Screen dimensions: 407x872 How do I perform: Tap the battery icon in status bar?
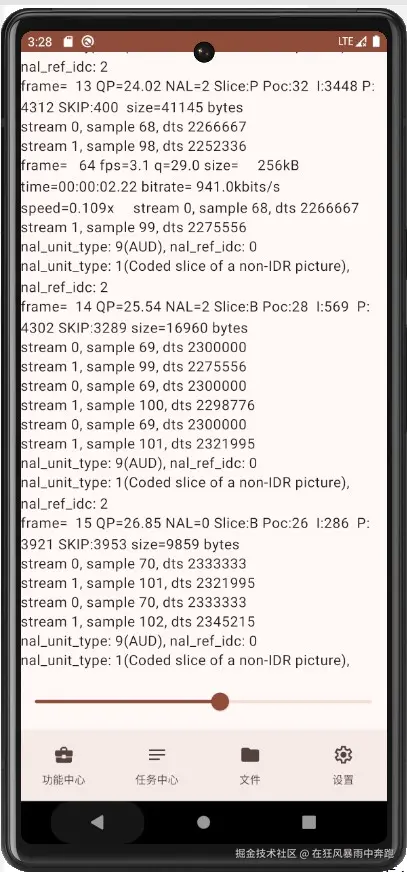pos(376,41)
